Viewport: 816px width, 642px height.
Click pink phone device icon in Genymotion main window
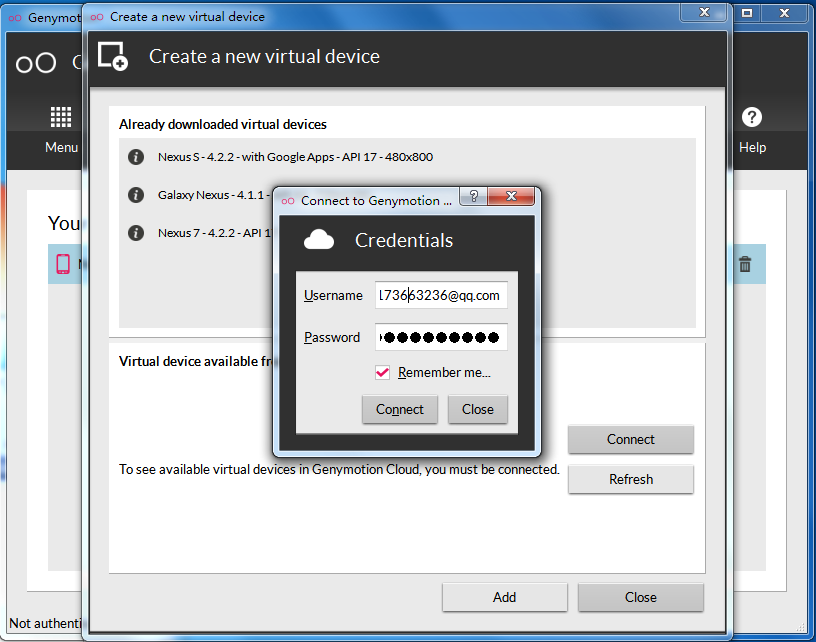63,264
